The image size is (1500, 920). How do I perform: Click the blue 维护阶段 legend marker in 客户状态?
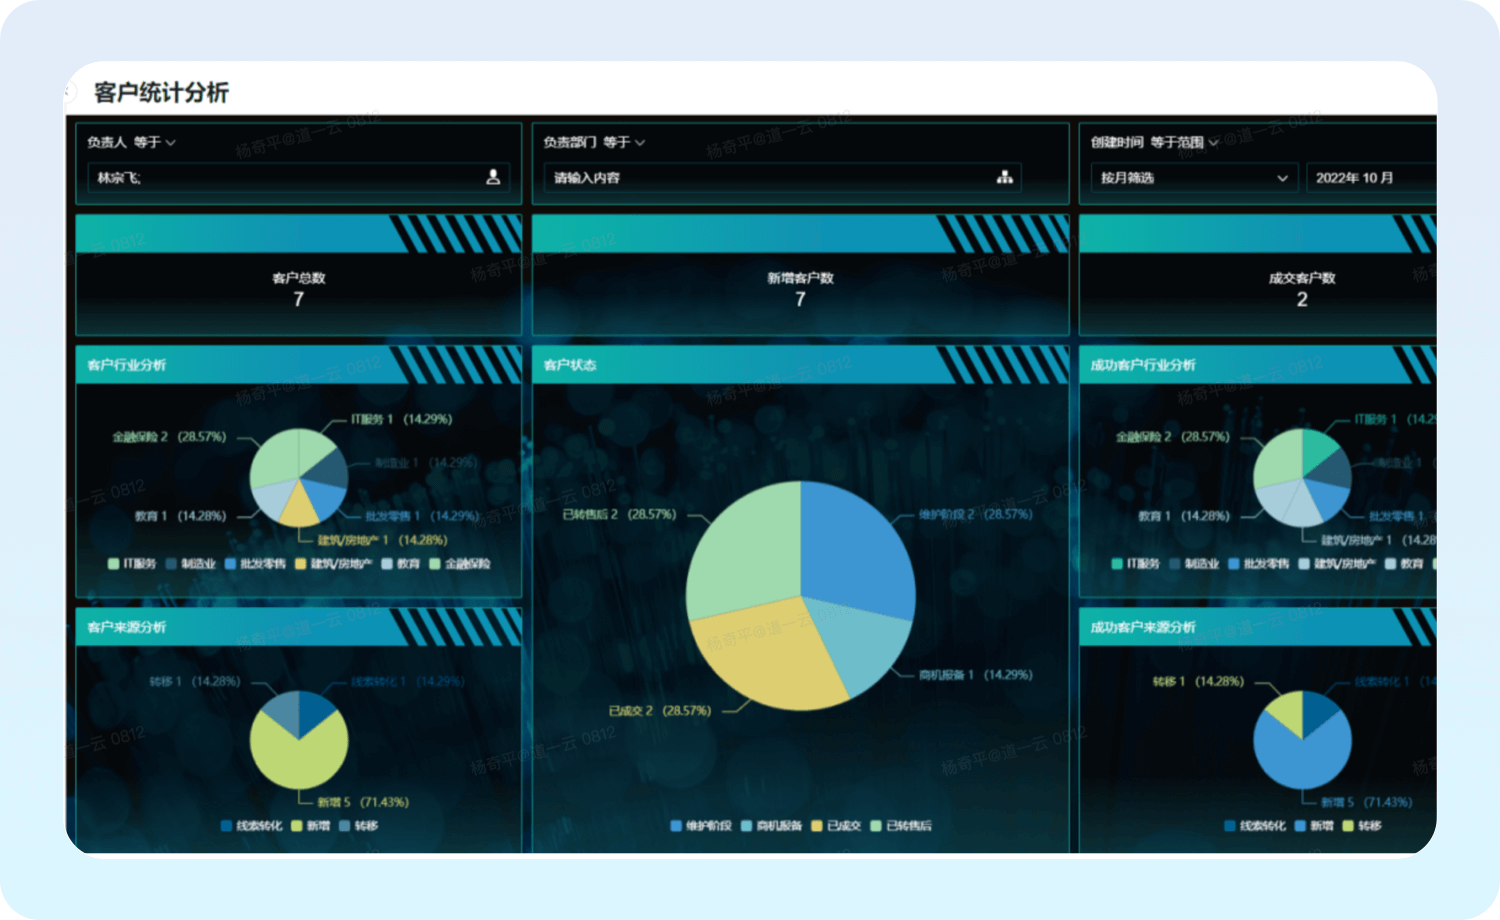(676, 826)
